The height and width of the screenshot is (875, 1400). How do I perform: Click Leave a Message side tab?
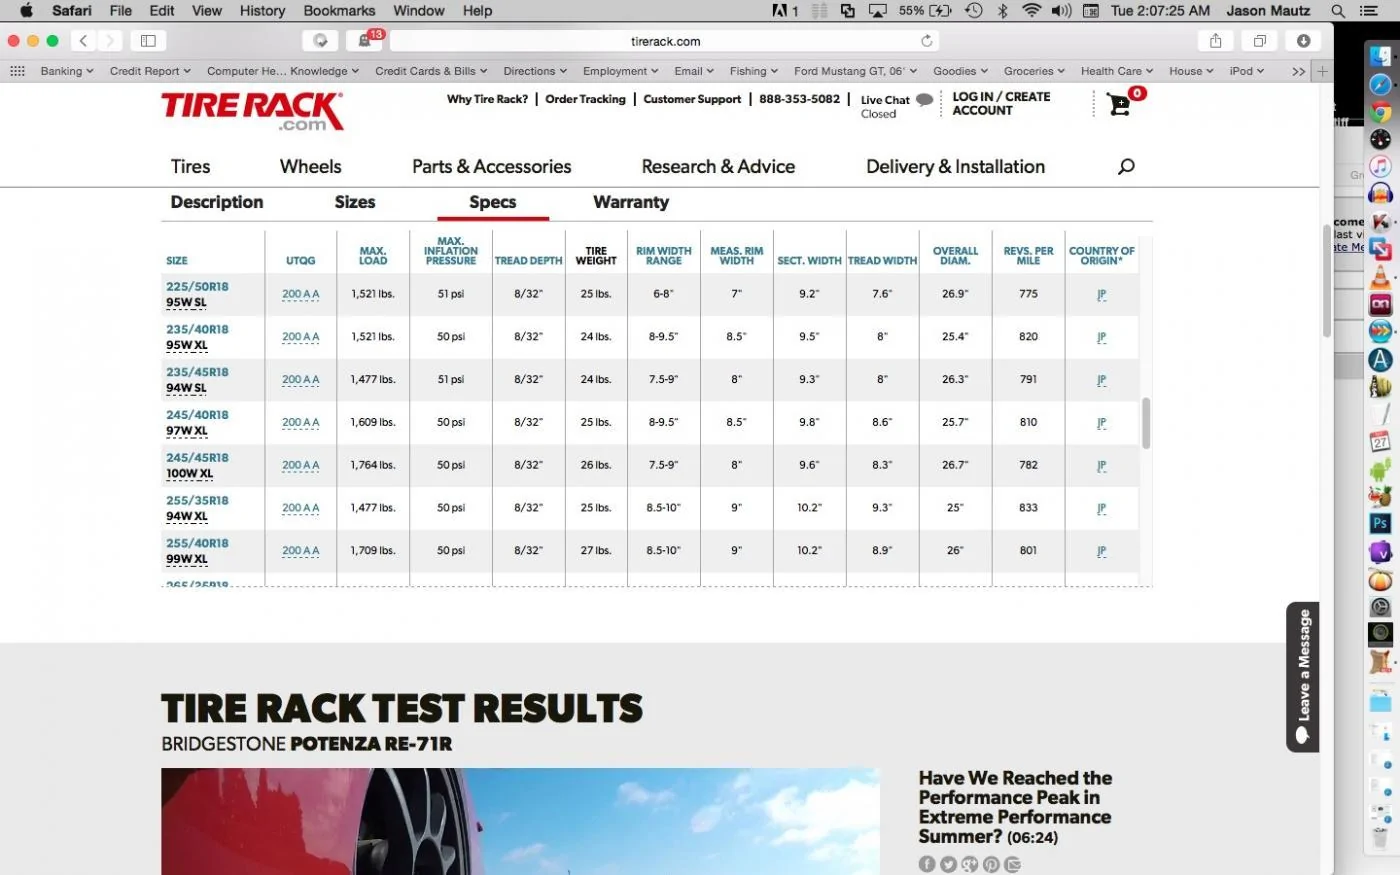click(x=1302, y=677)
